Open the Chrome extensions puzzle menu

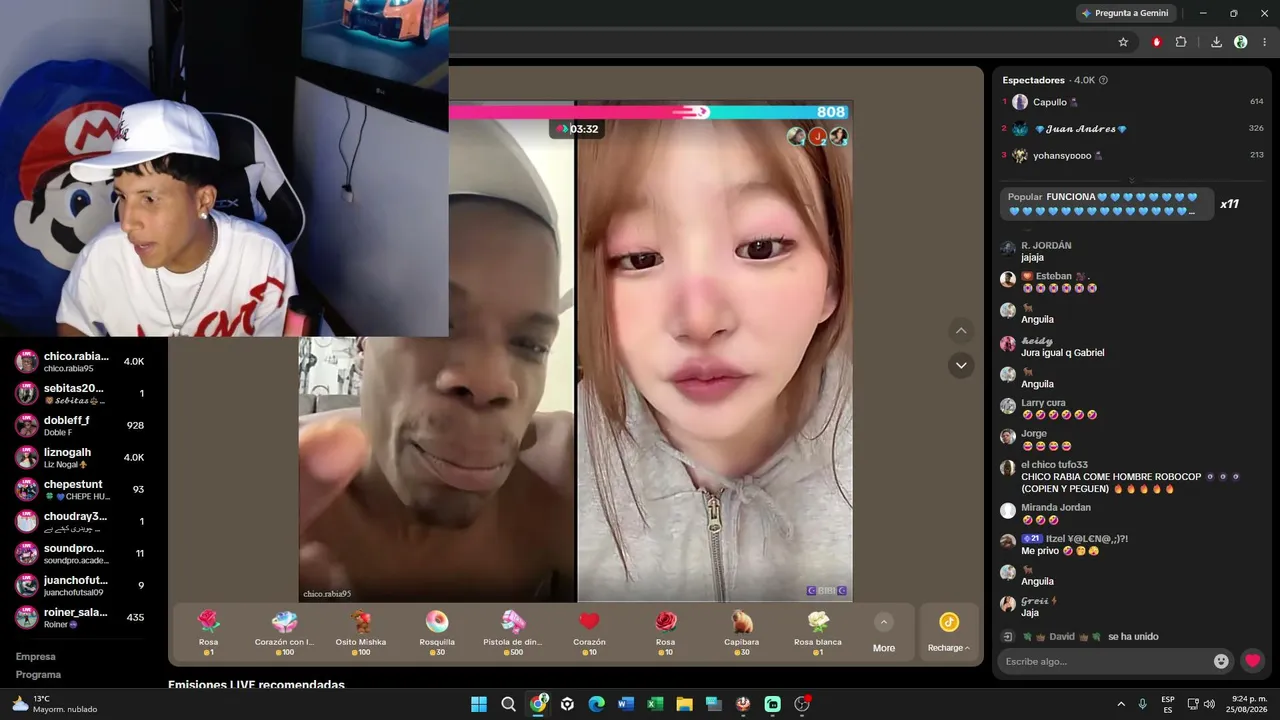[1181, 42]
